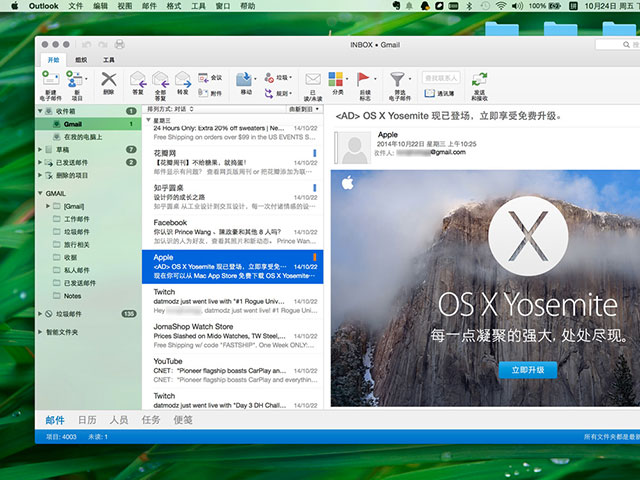Open the Bluetooth icon in macOS menu bar
Image resolution: width=640 pixels, height=480 pixels.
coord(469,6)
